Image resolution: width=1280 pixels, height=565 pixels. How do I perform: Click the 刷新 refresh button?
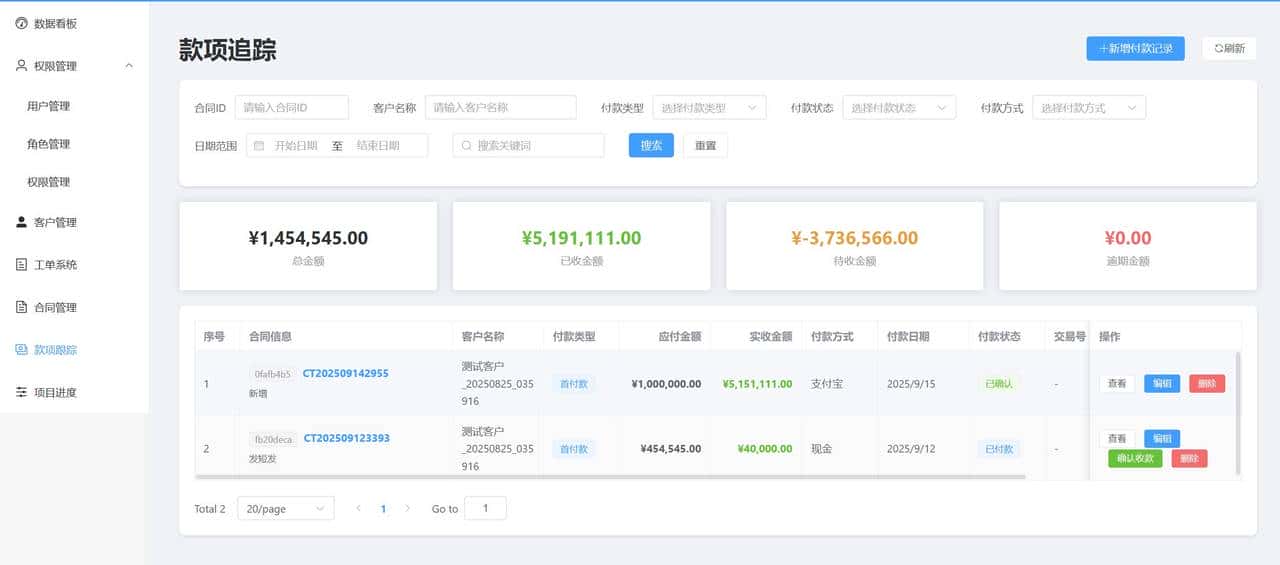(x=1229, y=48)
